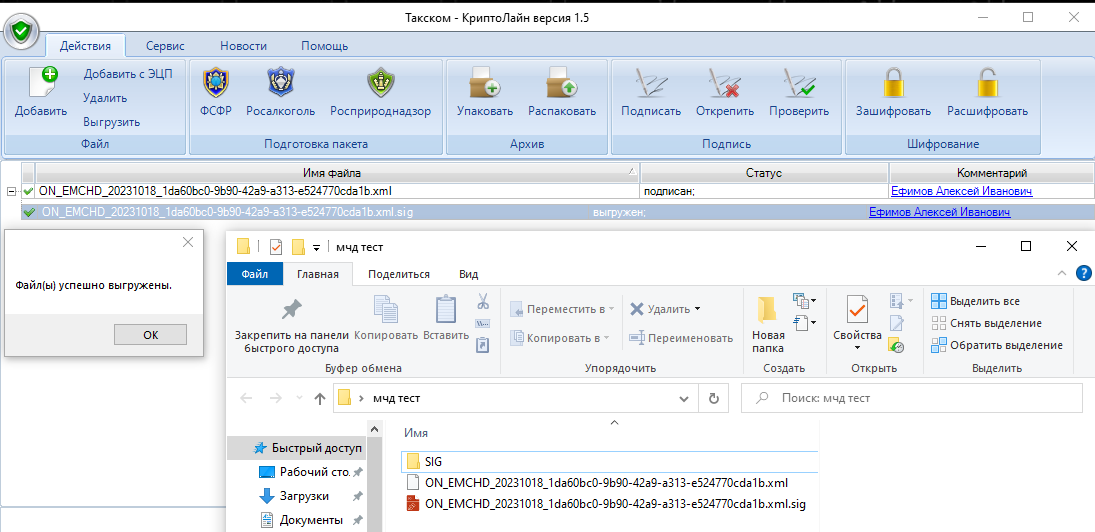Screen dimensions: 1095x532
Task: Click the Подписать signature icon
Action: (651, 82)
